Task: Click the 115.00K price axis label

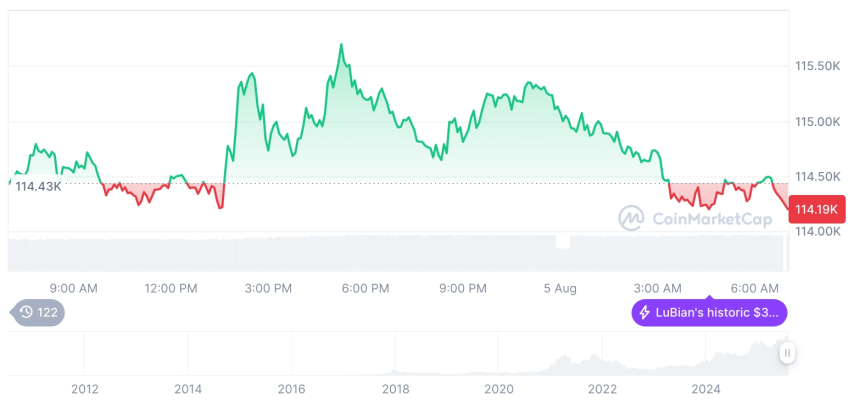Action: coord(816,121)
